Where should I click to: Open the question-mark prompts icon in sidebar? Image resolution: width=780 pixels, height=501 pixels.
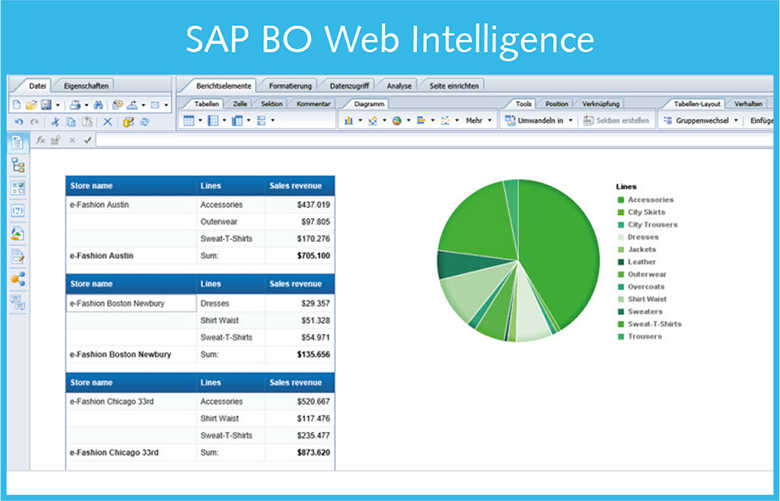click(17, 210)
